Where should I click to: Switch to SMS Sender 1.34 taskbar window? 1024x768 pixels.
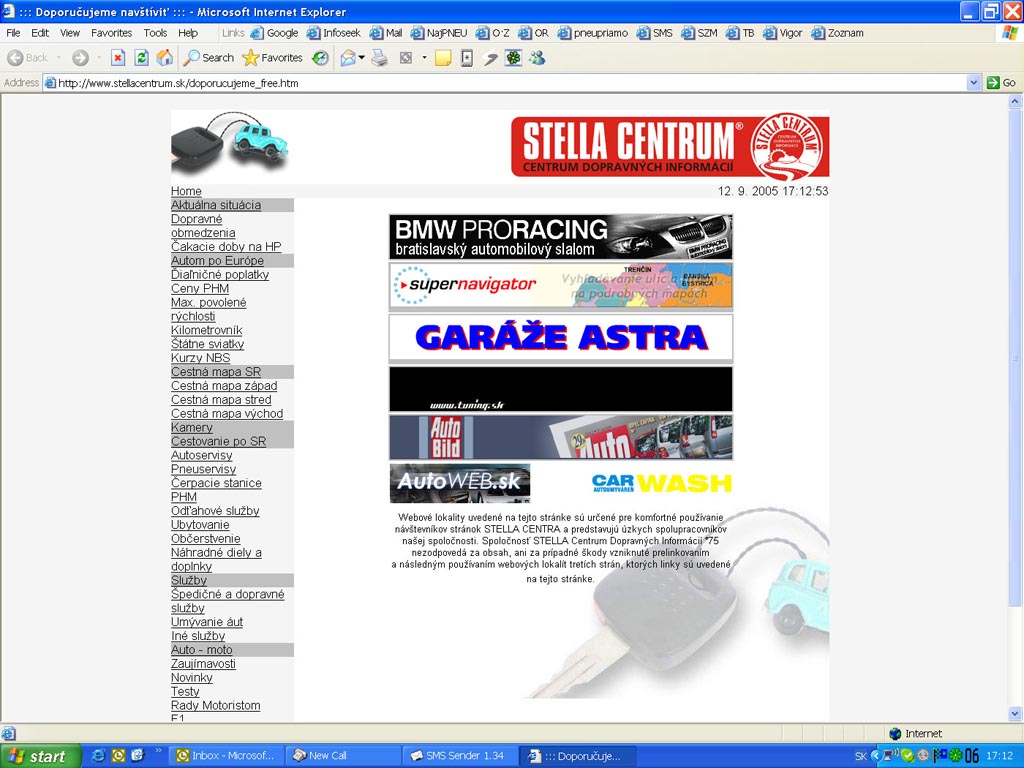[x=458, y=756]
